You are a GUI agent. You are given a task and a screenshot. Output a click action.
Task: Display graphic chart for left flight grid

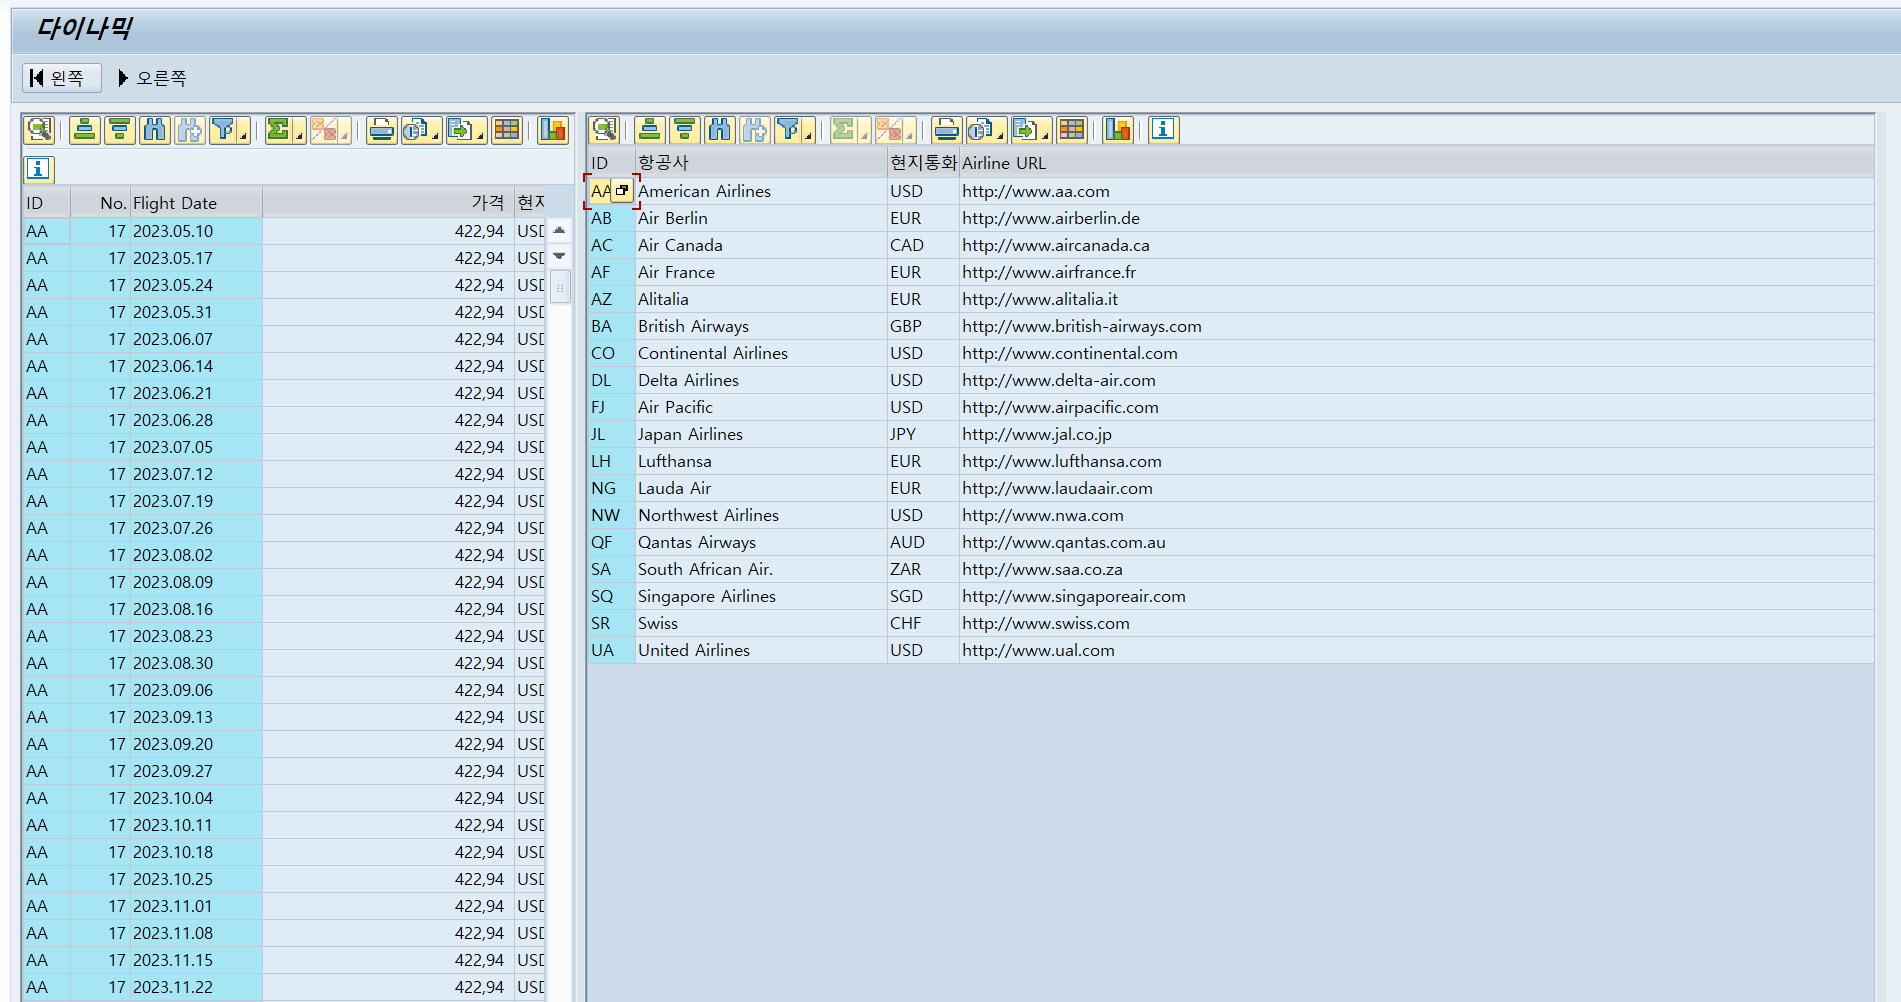tap(553, 130)
